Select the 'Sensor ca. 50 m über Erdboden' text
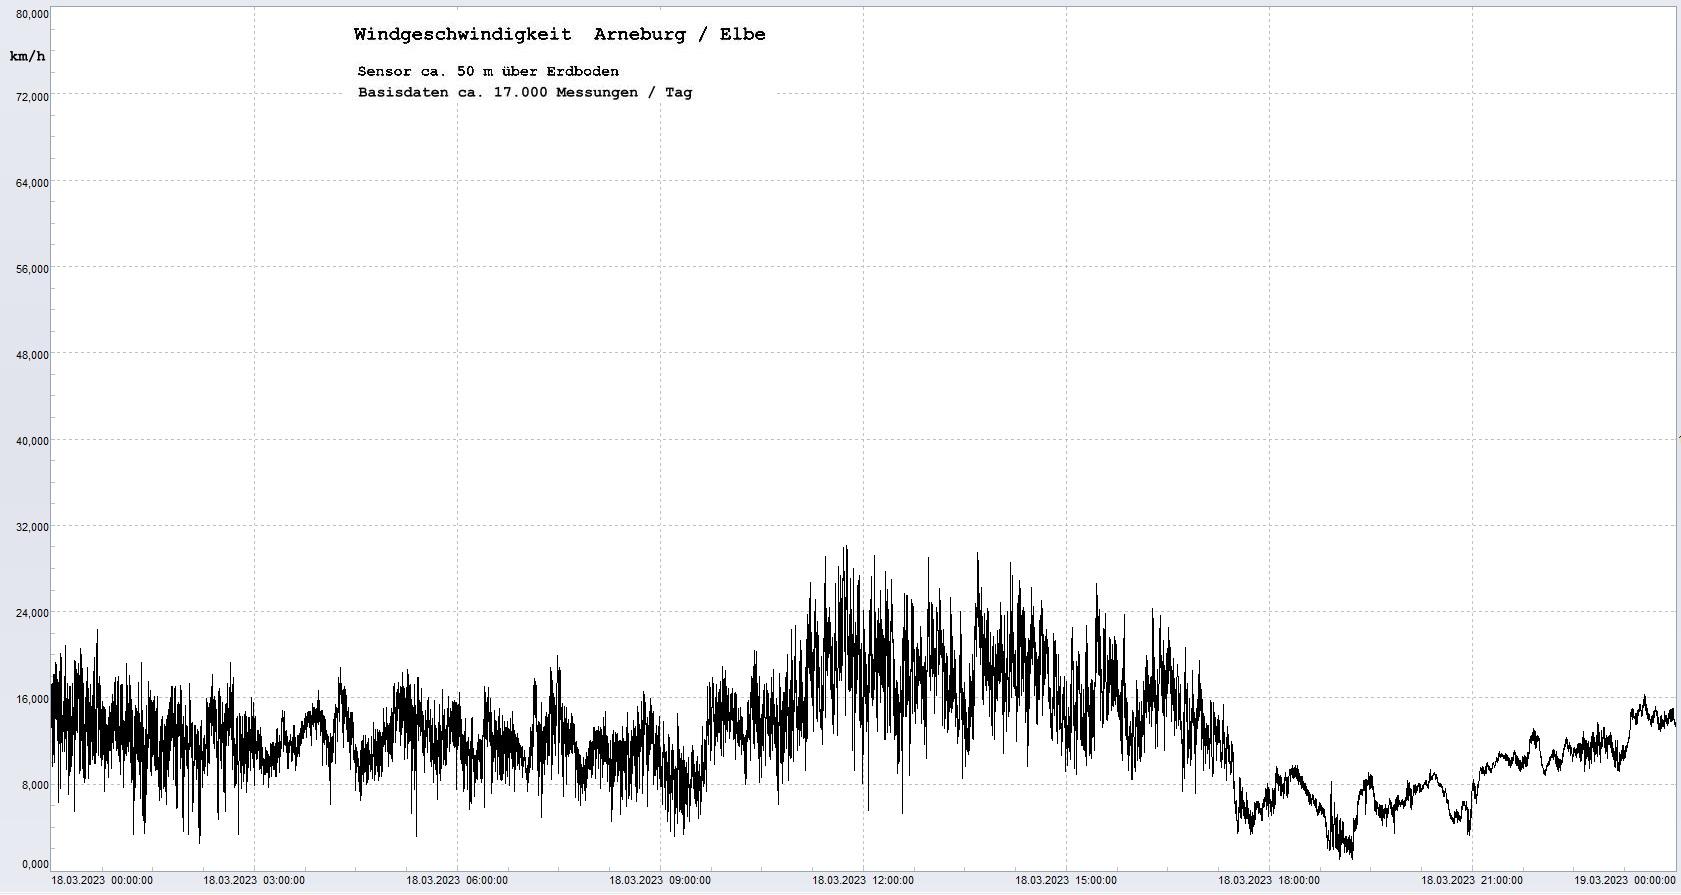 (488, 71)
